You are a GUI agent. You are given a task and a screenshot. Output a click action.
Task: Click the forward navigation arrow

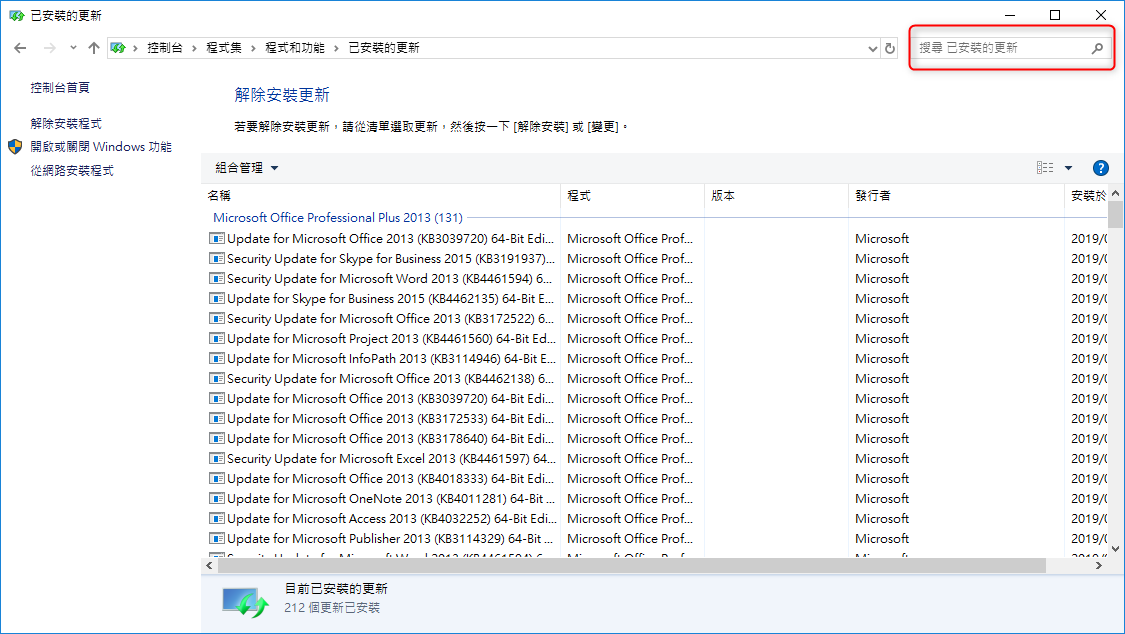(x=50, y=48)
